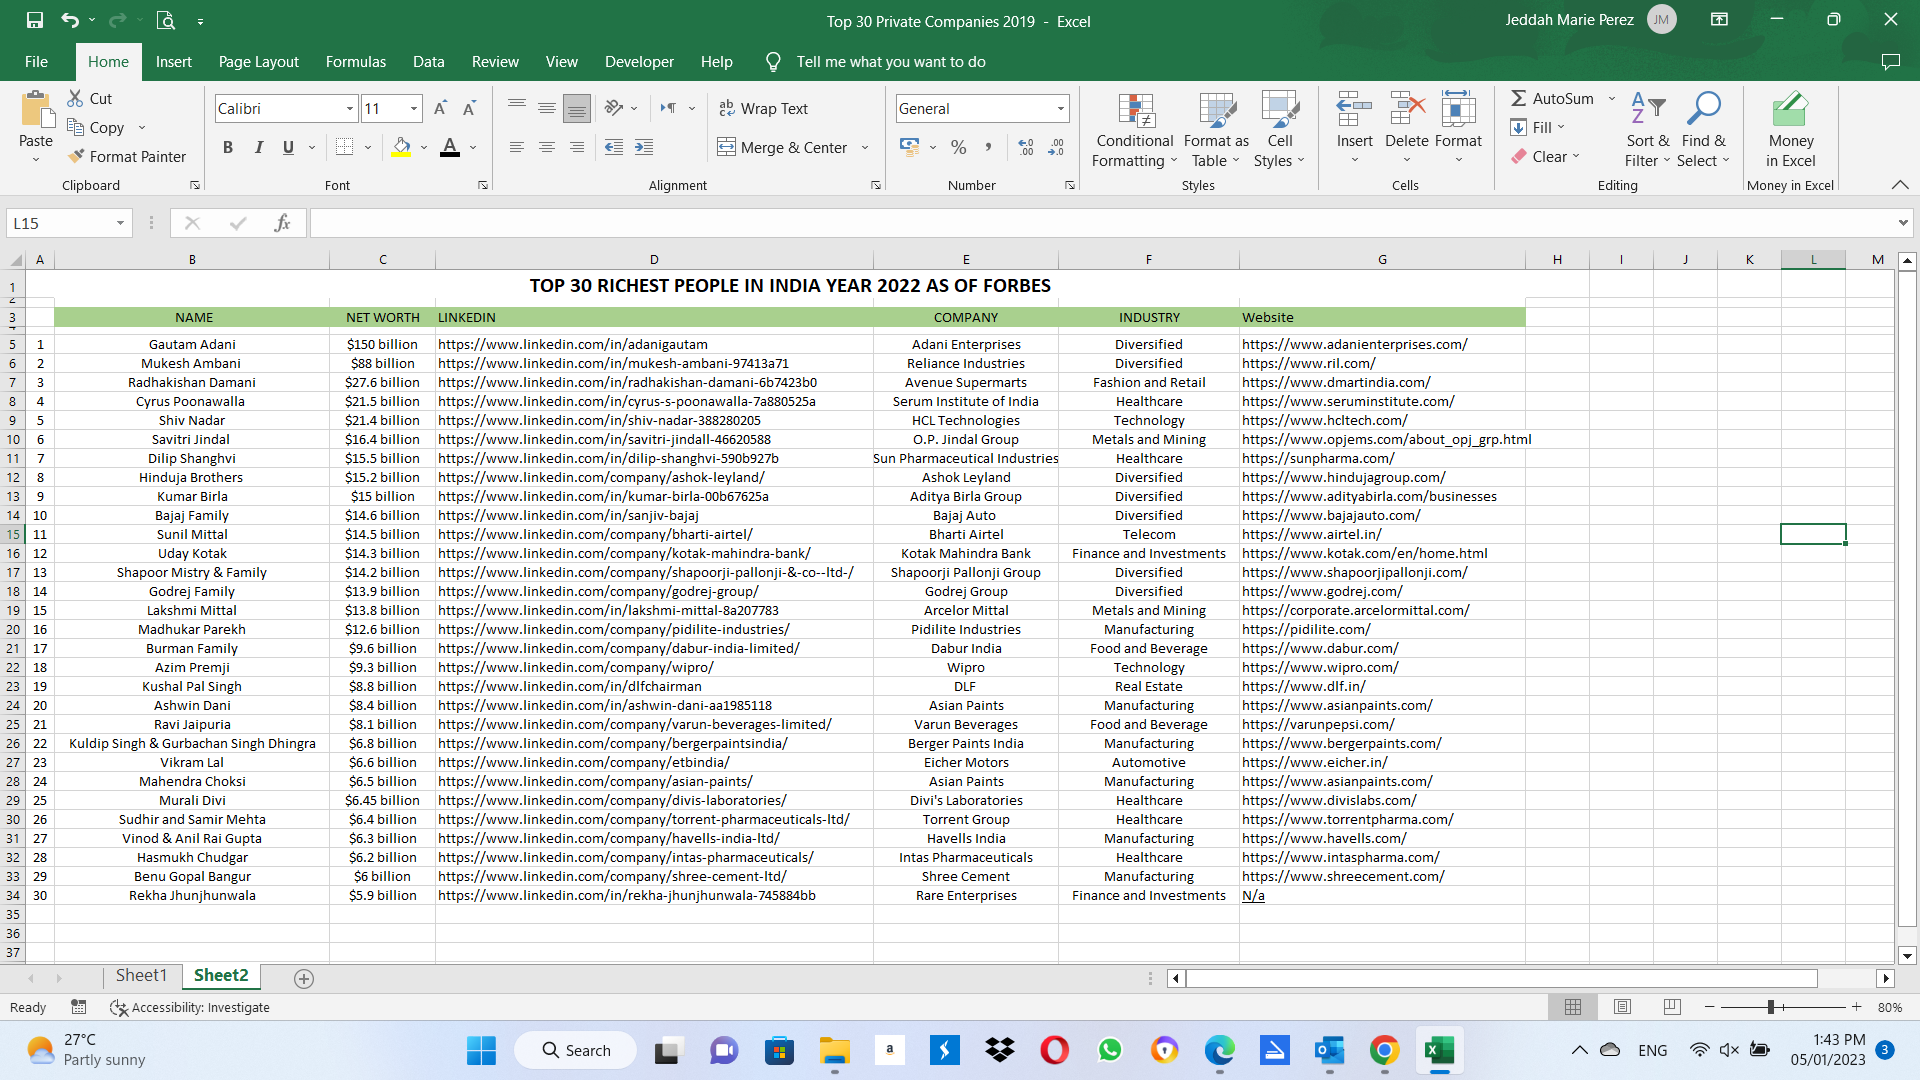
Task: Decrease font size with the smaller A icon
Action: tap(470, 108)
